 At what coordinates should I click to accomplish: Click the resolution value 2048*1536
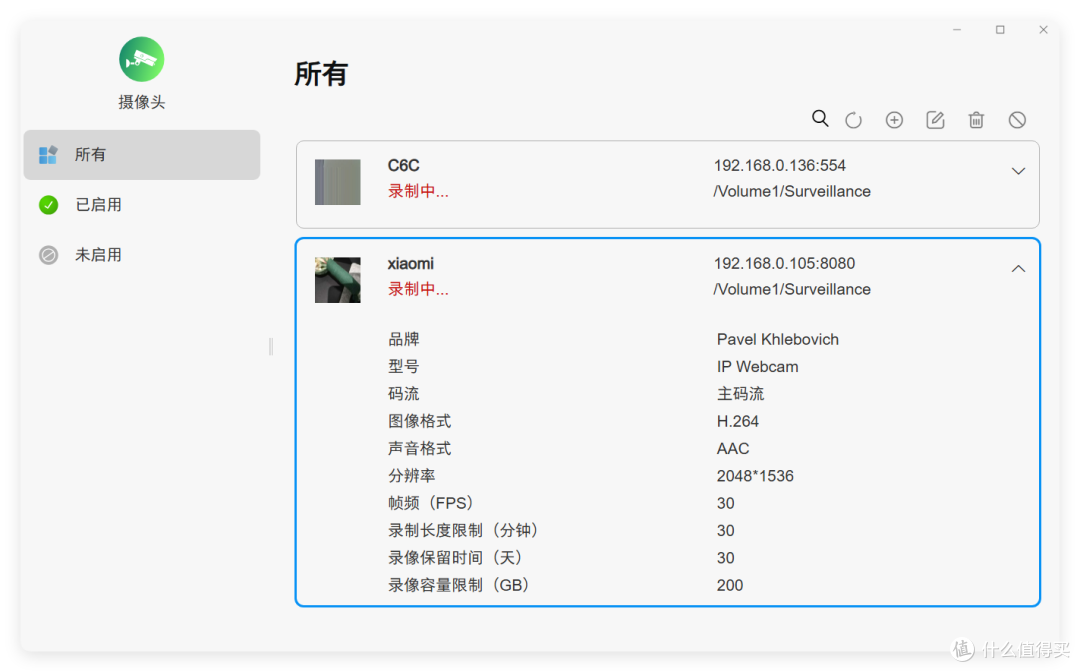click(x=755, y=476)
